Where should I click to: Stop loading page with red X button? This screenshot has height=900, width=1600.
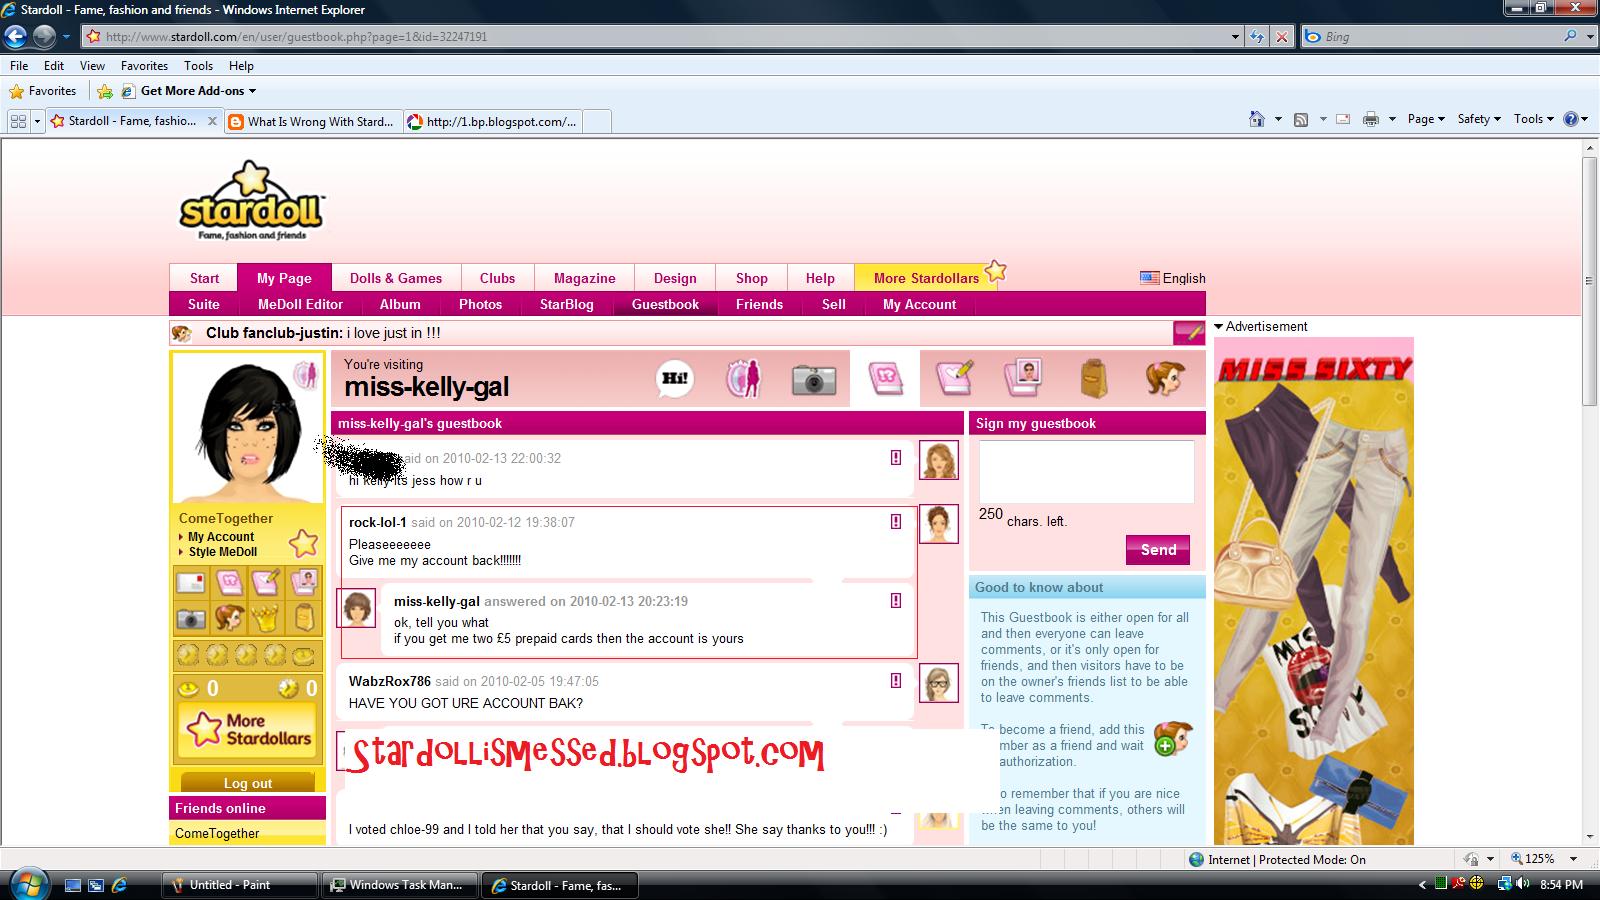[x=1281, y=37]
